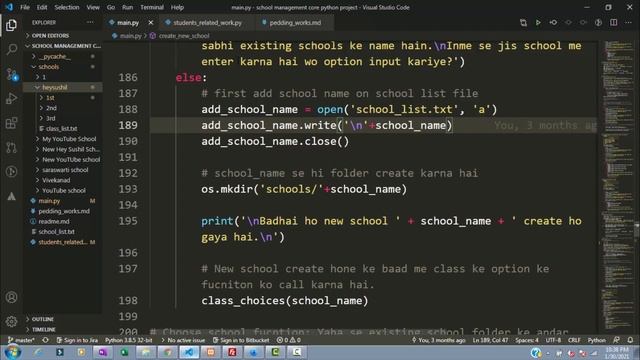Click the errors and warnings counter
This screenshot has width=640, height=360.
pyautogui.click(x=289, y=340)
